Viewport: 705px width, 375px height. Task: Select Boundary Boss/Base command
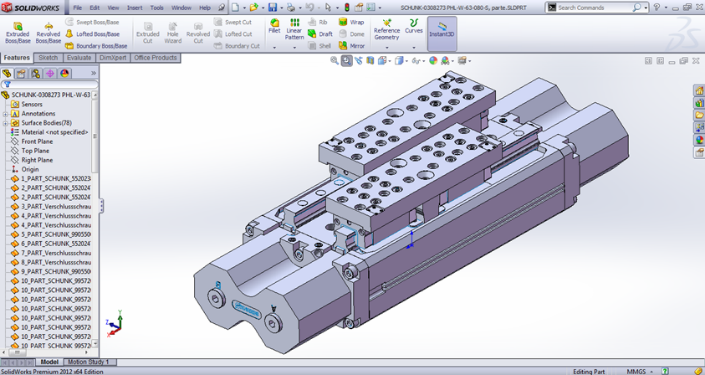point(96,46)
